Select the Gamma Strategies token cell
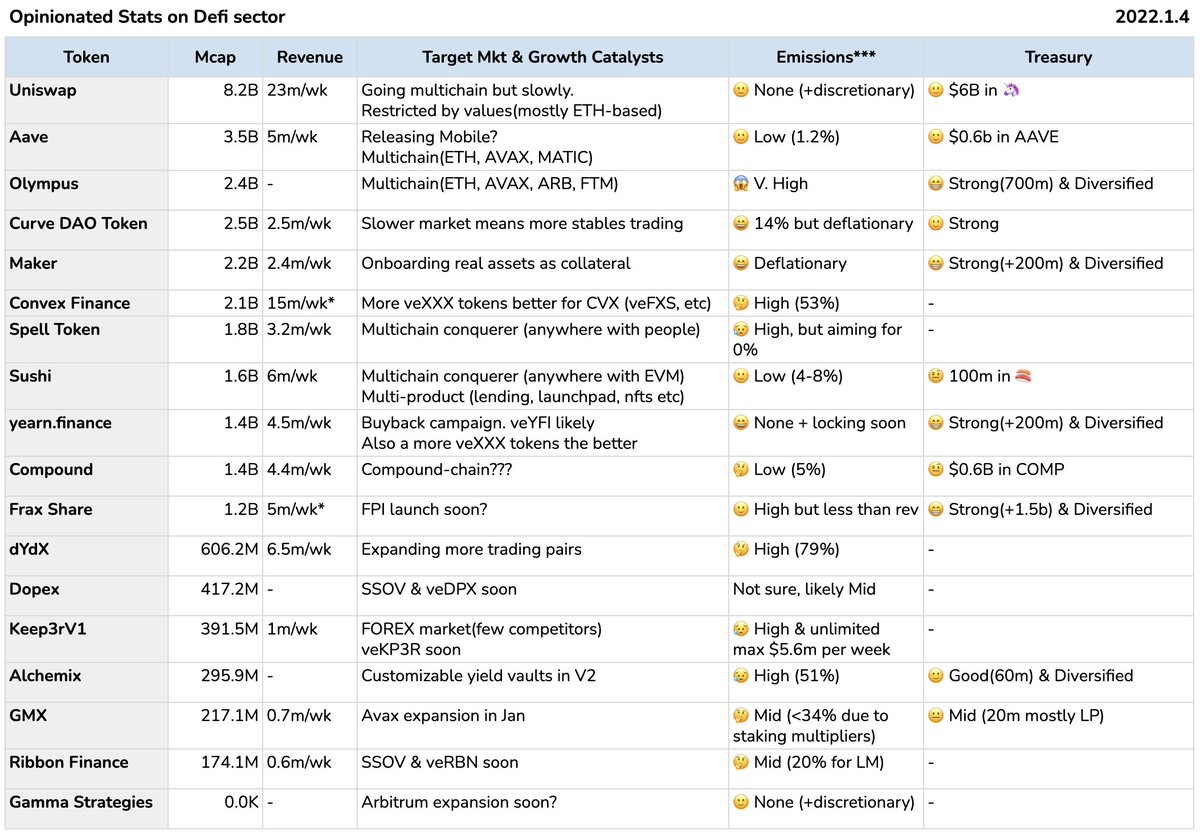Image resolution: width=1200 pixels, height=835 pixels. [x=86, y=808]
